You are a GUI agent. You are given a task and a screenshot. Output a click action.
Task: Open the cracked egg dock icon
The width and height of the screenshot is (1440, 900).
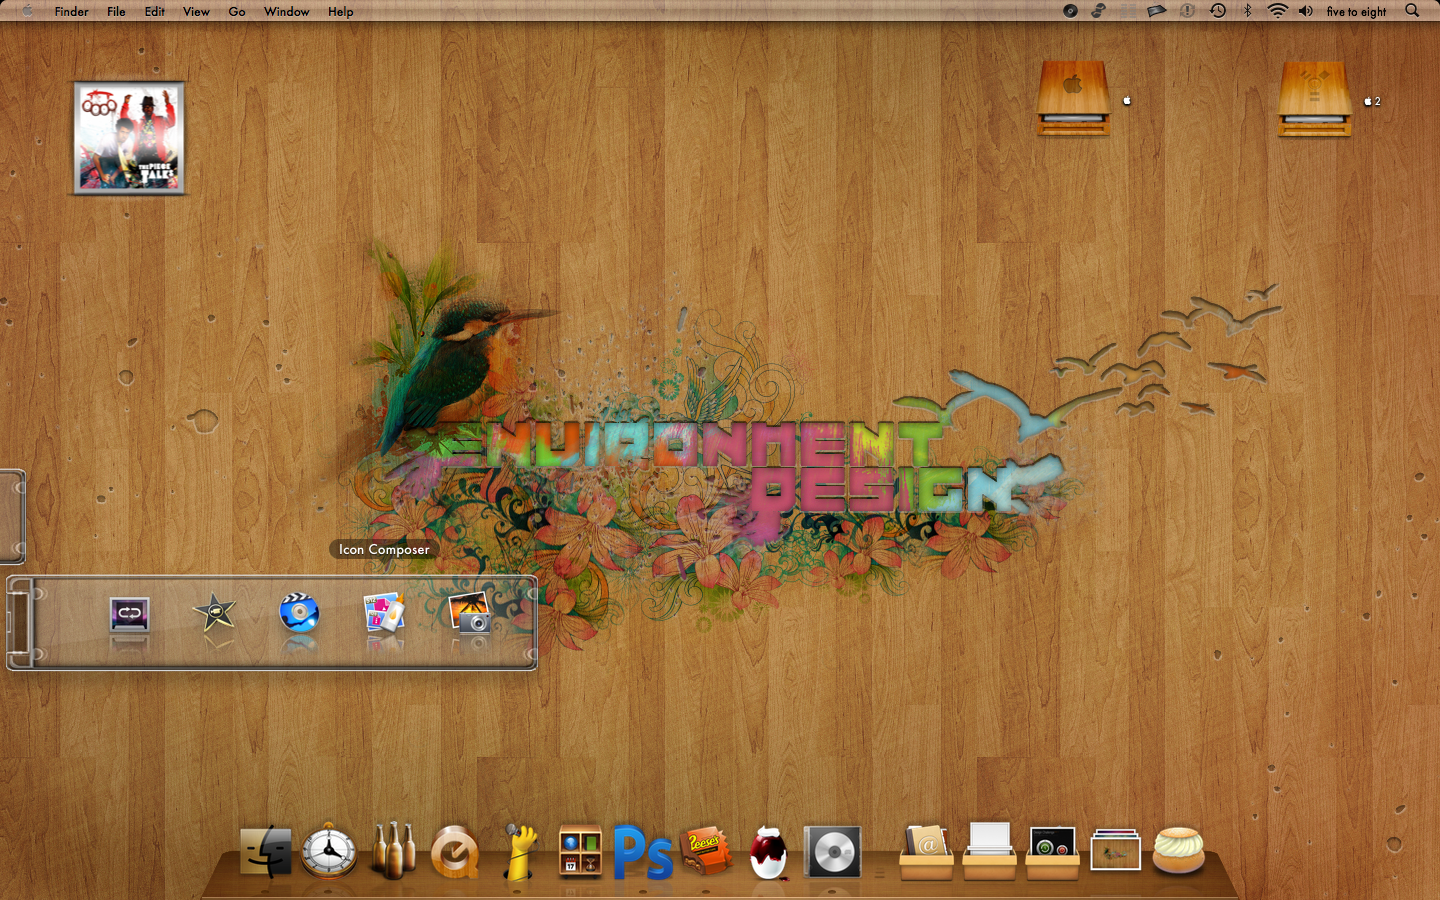[x=768, y=853]
